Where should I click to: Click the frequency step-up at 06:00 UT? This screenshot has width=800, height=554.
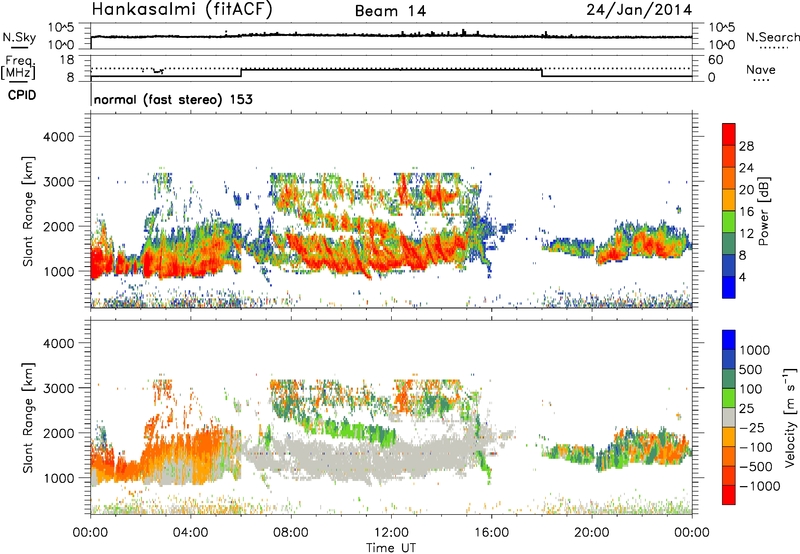point(241,72)
